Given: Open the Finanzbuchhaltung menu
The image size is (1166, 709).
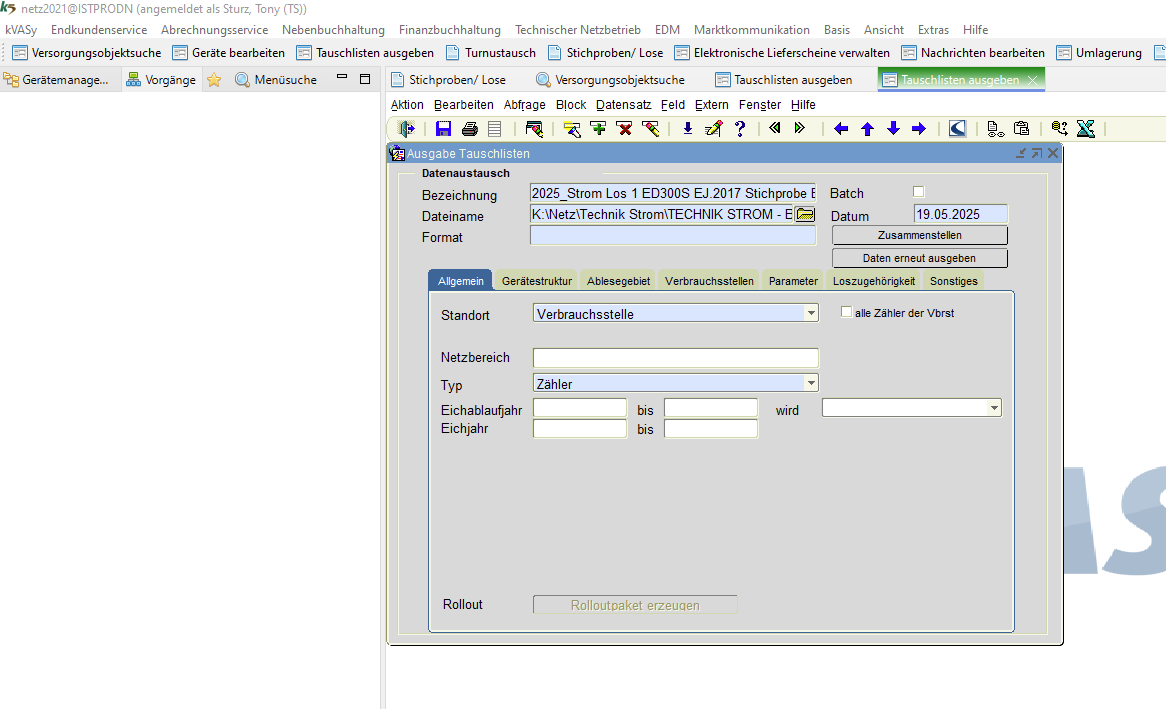Looking at the screenshot, I should (450, 30).
